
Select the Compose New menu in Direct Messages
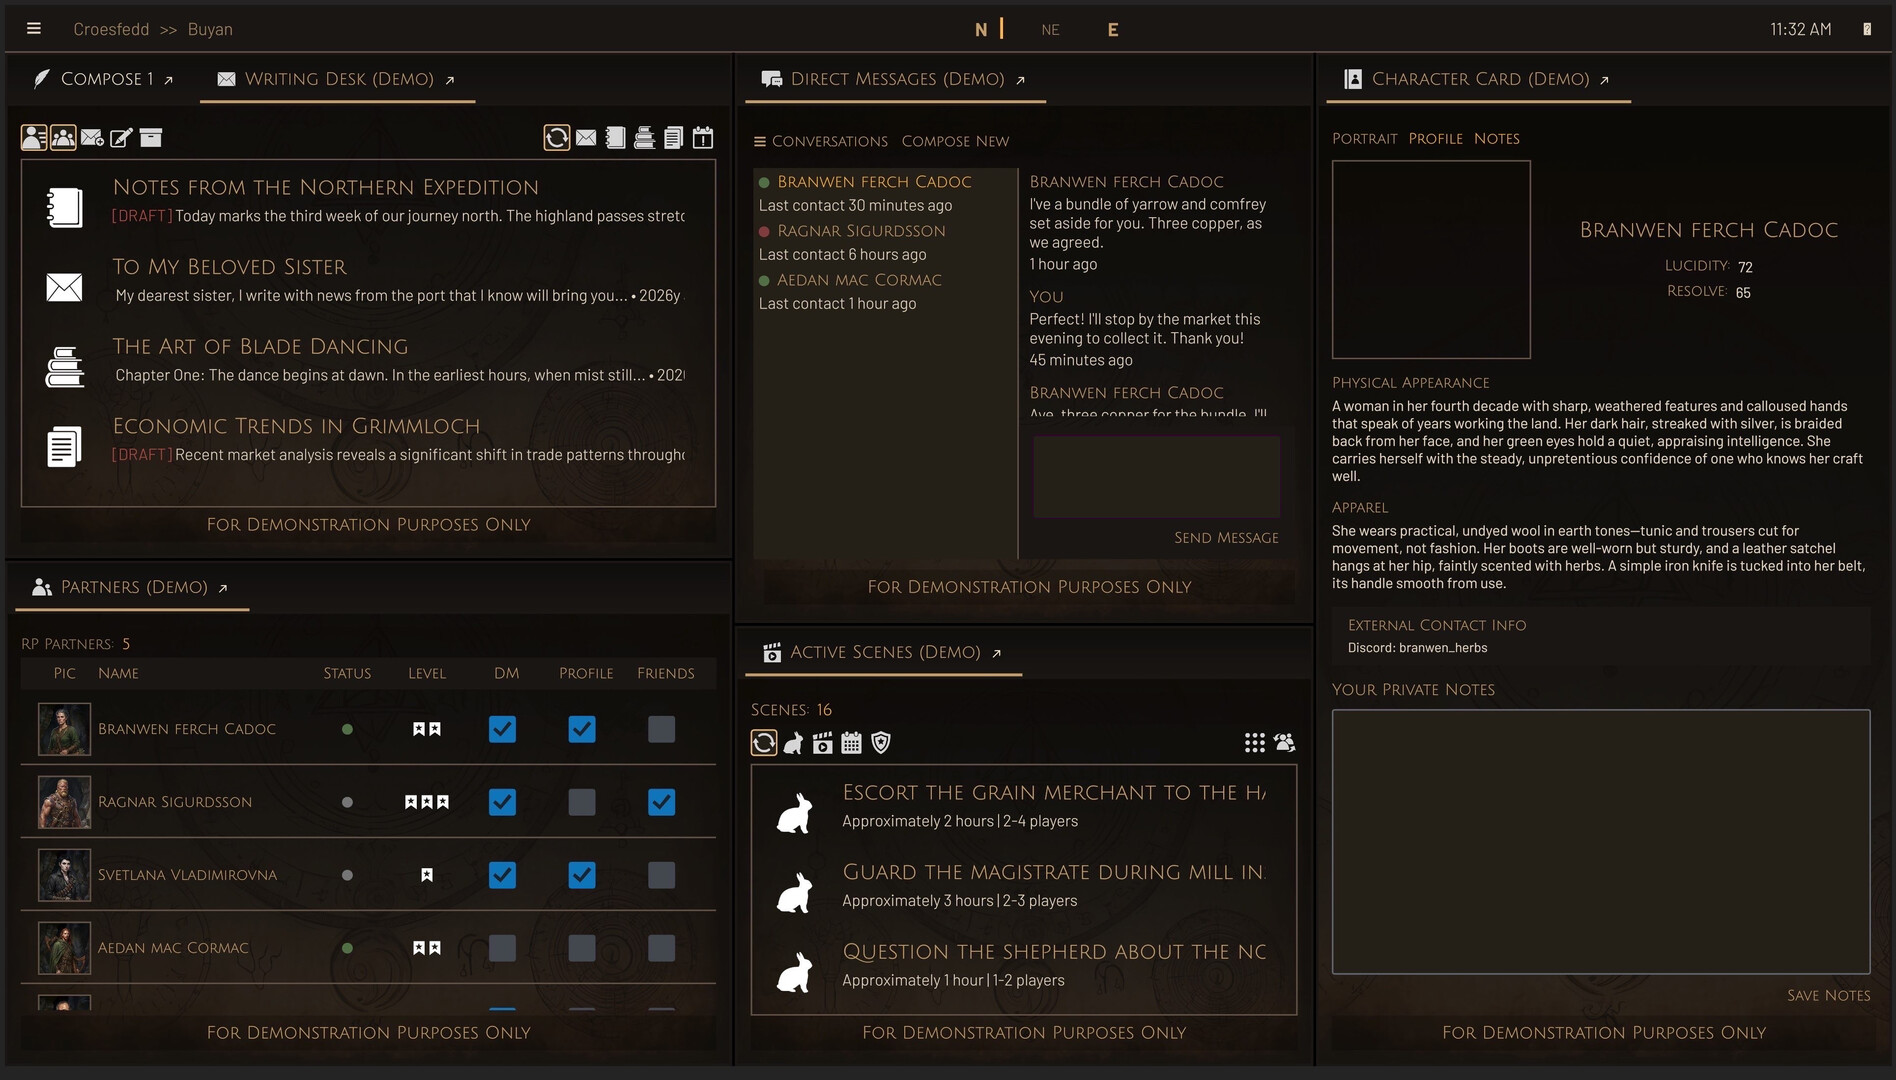click(955, 141)
